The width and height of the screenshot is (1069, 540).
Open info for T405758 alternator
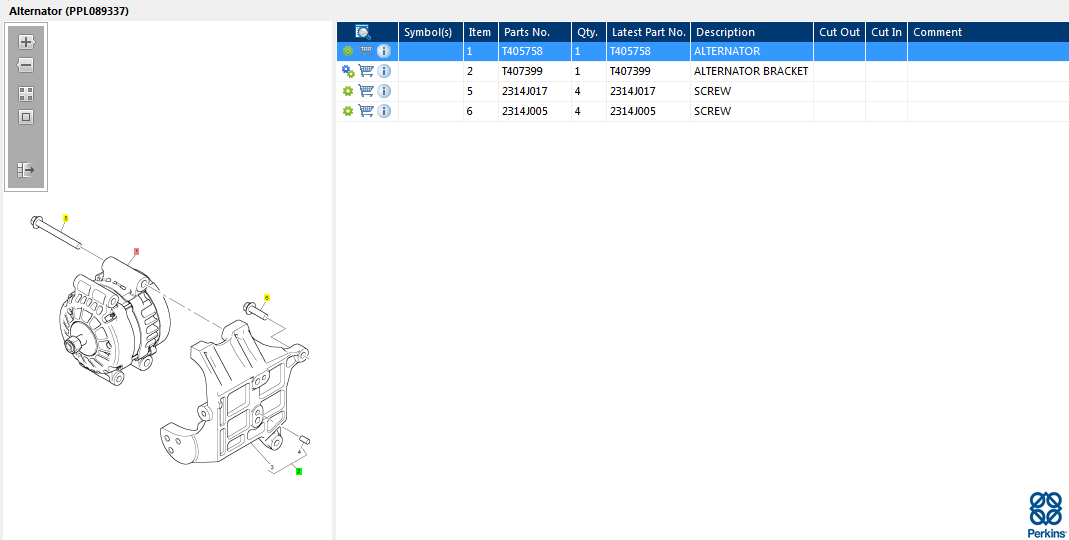384,51
